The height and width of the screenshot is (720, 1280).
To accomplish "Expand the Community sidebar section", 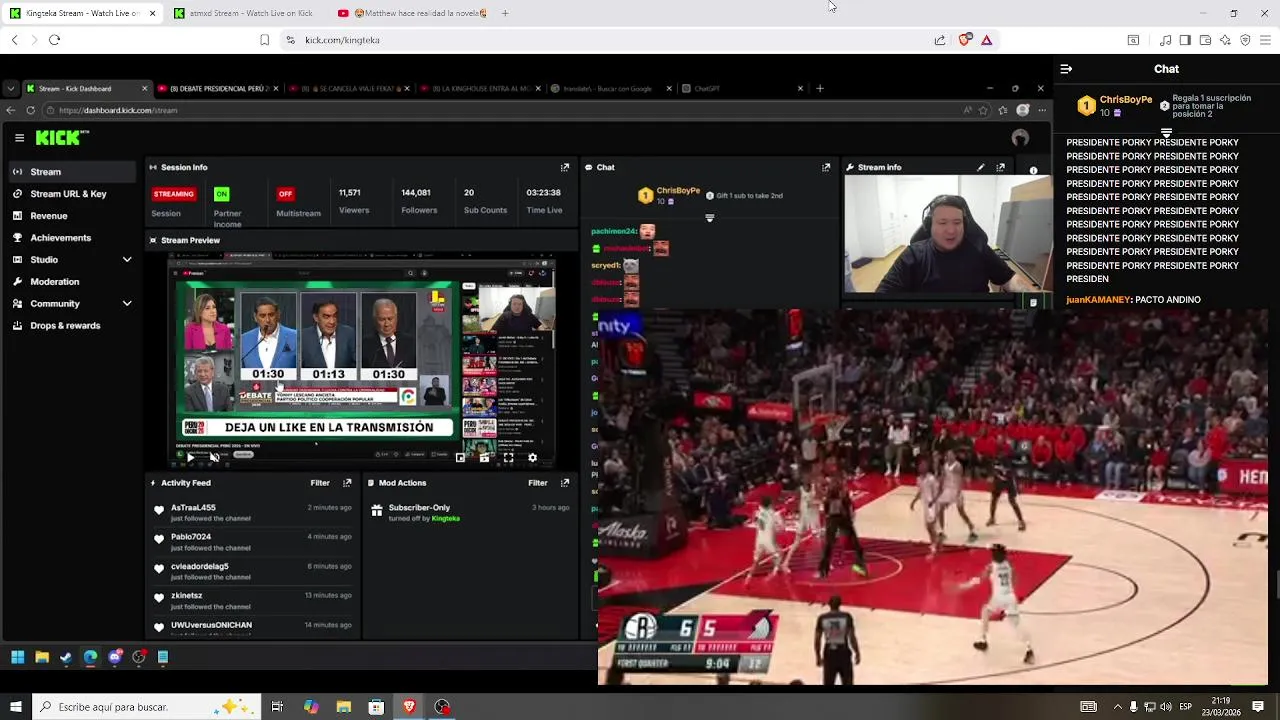I will pos(127,304).
